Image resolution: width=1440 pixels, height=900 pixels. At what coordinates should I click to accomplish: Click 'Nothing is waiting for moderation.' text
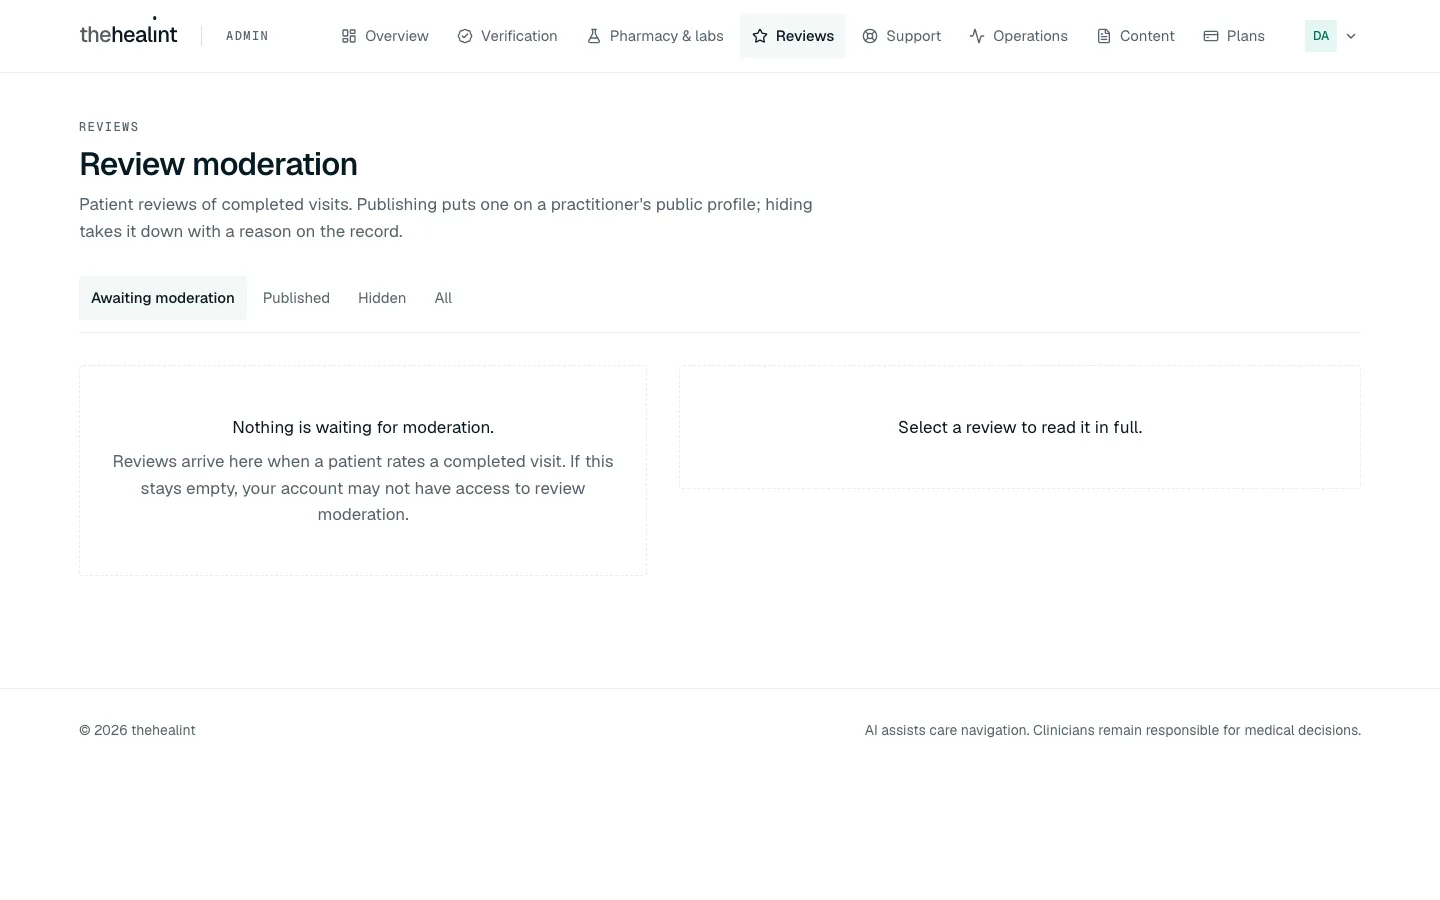tap(363, 427)
